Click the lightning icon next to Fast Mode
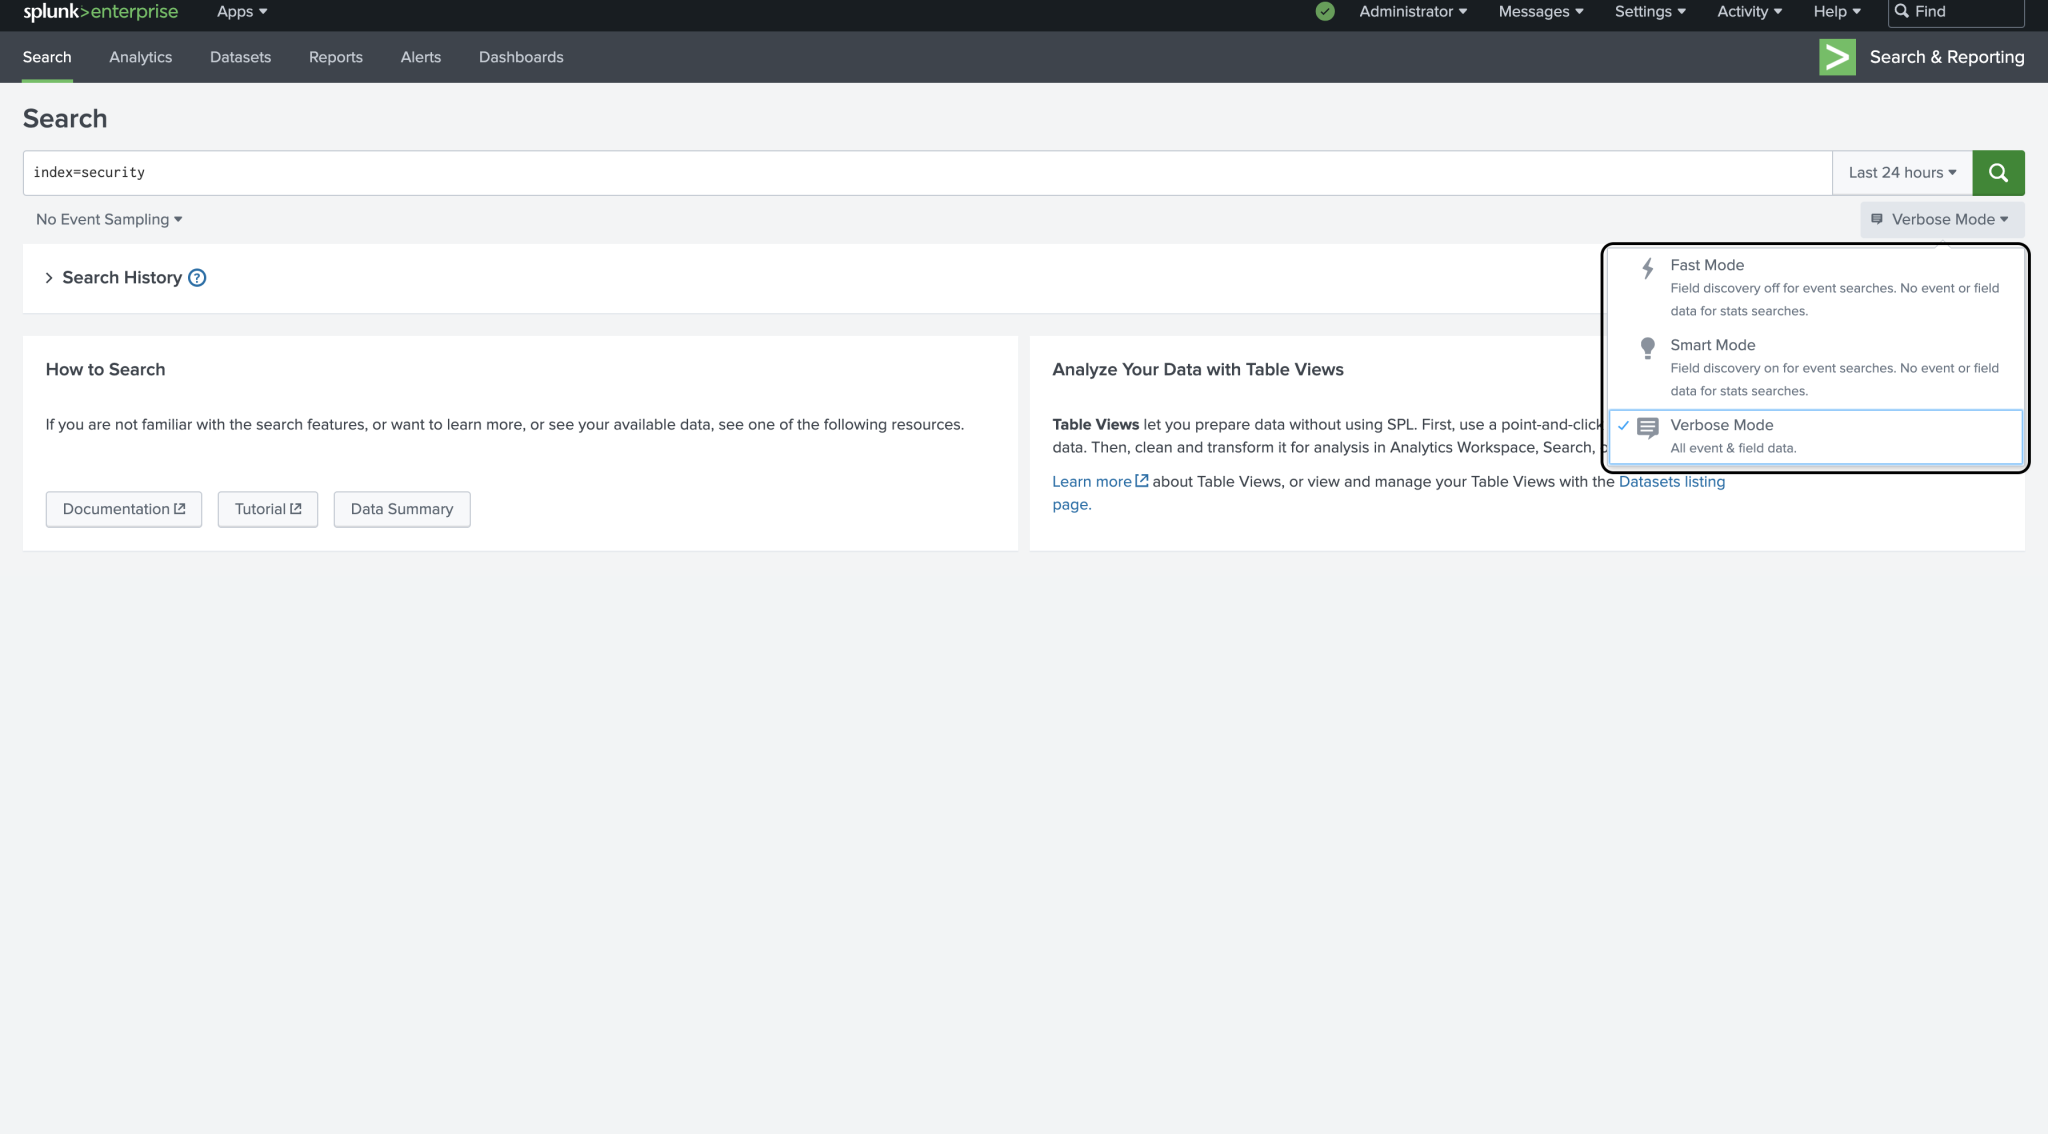 (x=1645, y=268)
